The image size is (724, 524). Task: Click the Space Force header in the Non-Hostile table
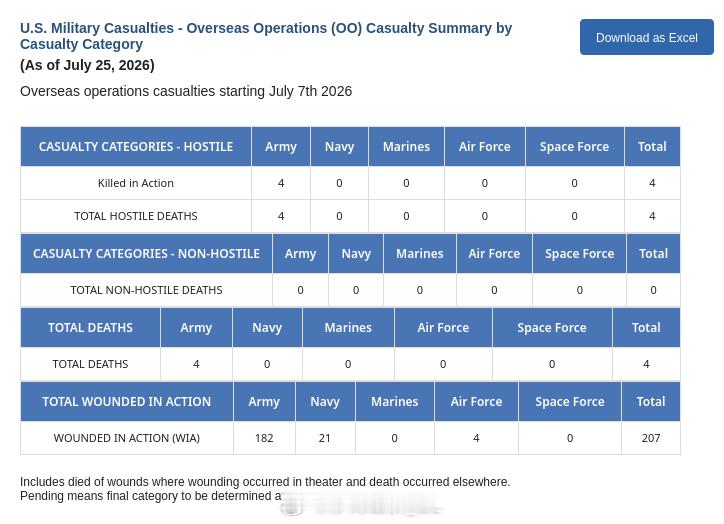[x=579, y=254]
